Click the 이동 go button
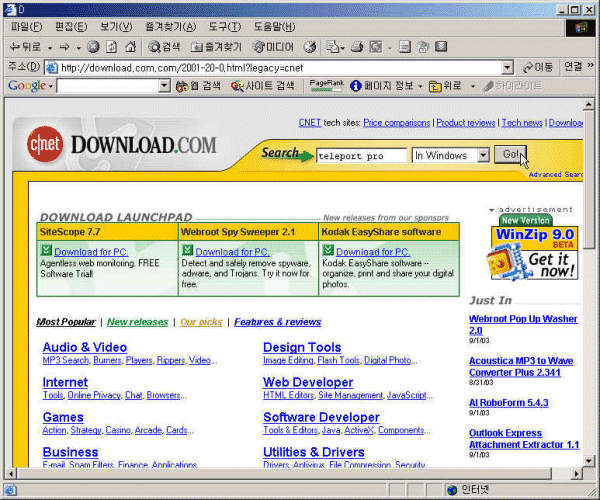This screenshot has height=500, width=600. [x=538, y=68]
